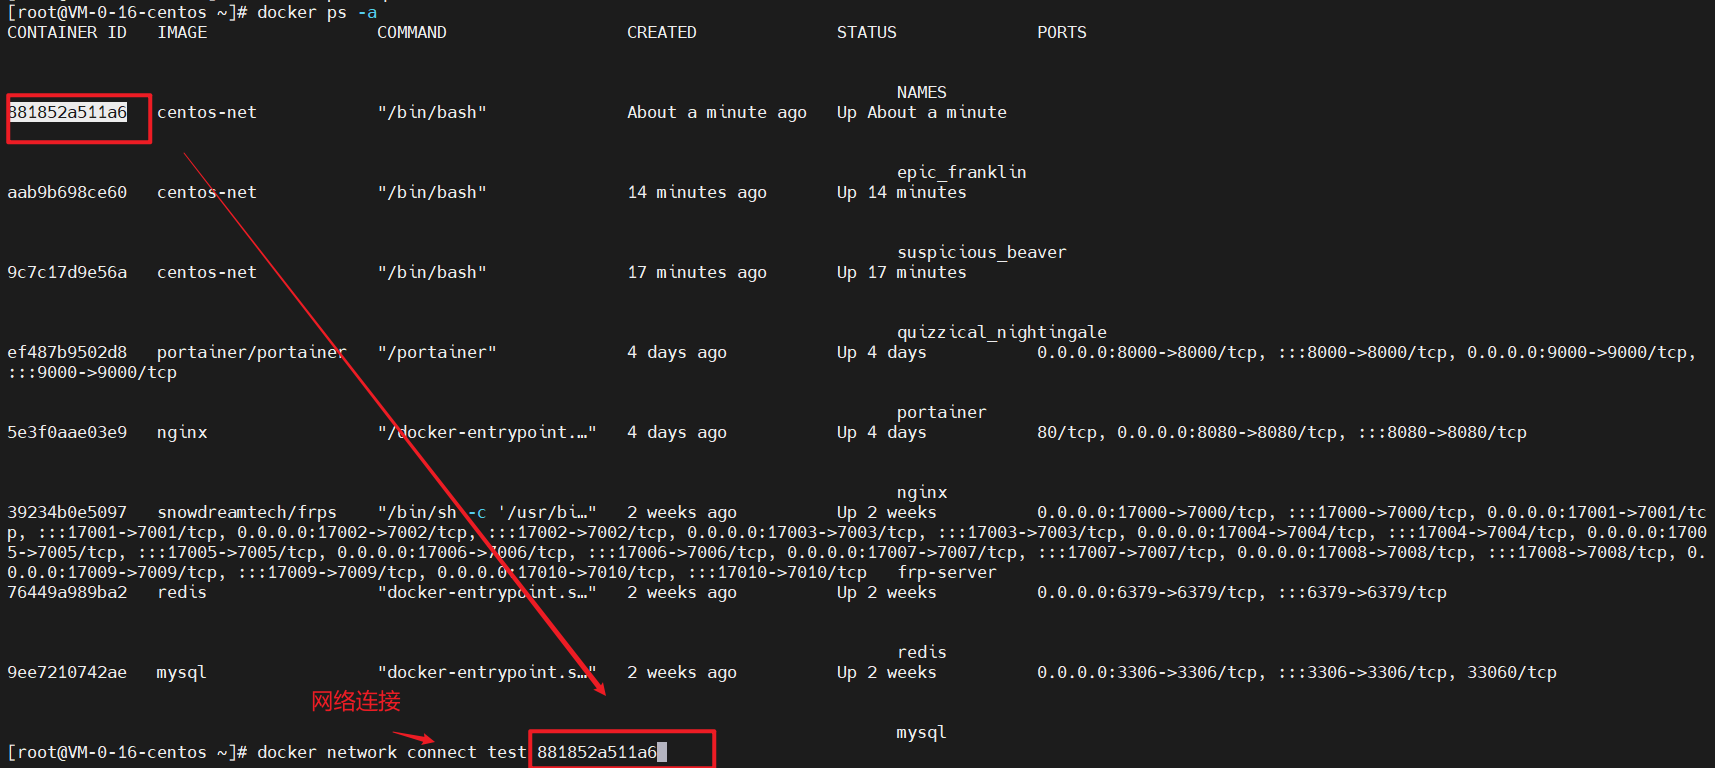Screen dimensions: 1715x768
Task: Click "14 minutes ago" created time
Action: pyautogui.click(x=697, y=192)
